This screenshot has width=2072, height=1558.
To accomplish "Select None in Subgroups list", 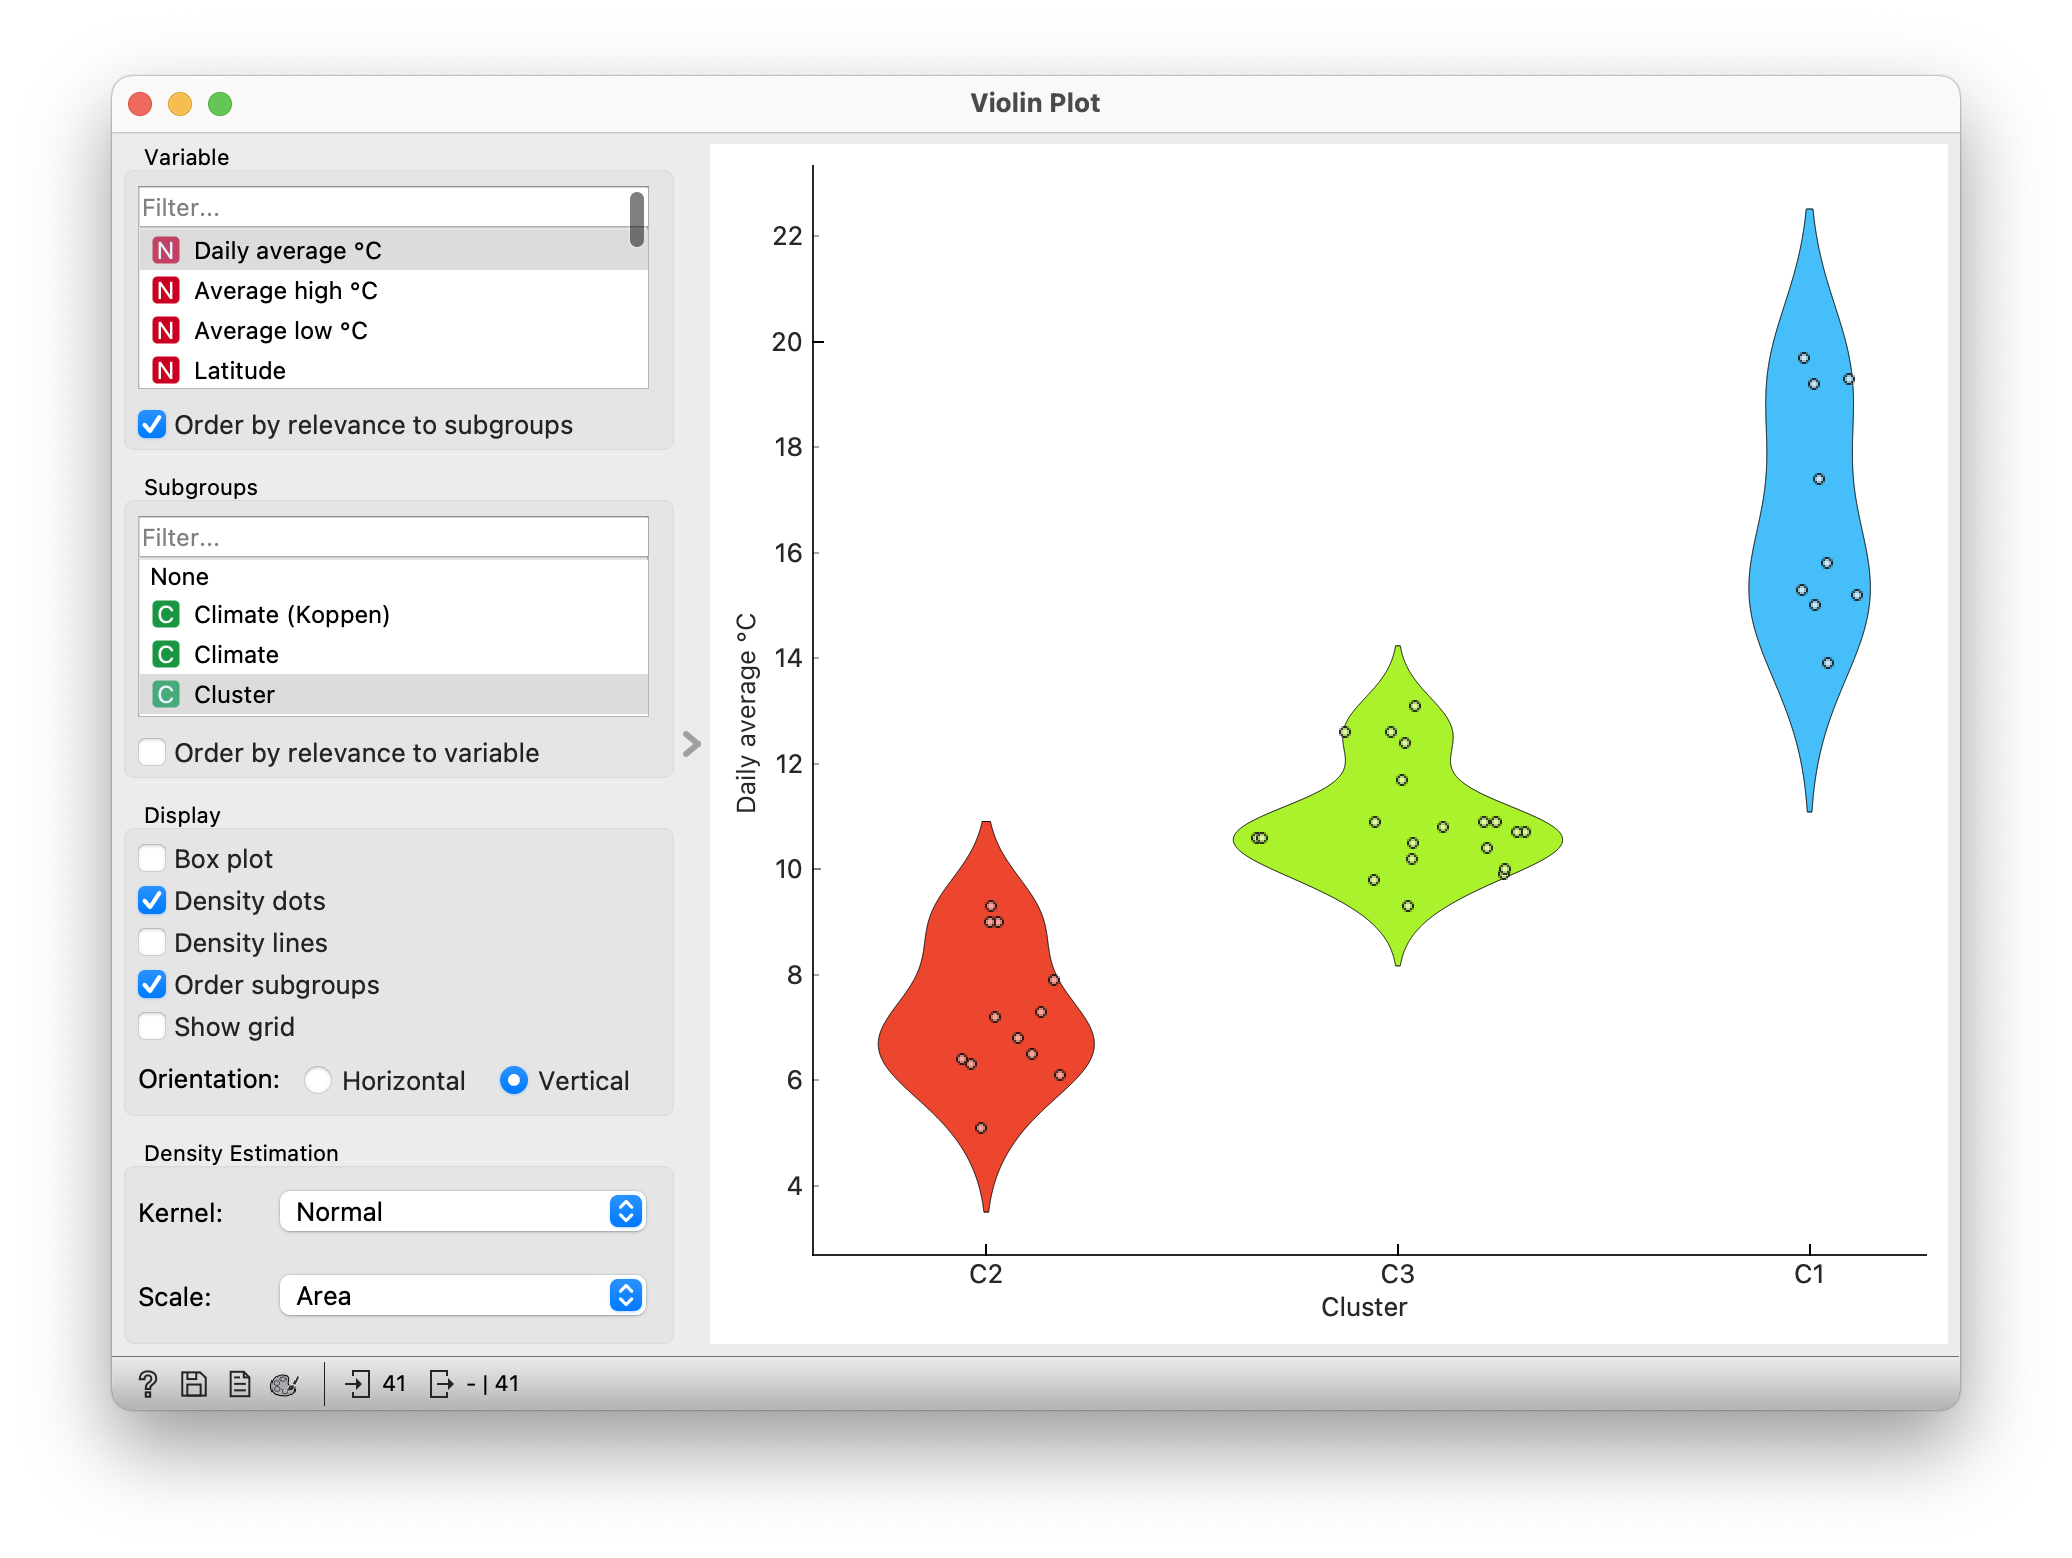I will pyautogui.click(x=180, y=577).
